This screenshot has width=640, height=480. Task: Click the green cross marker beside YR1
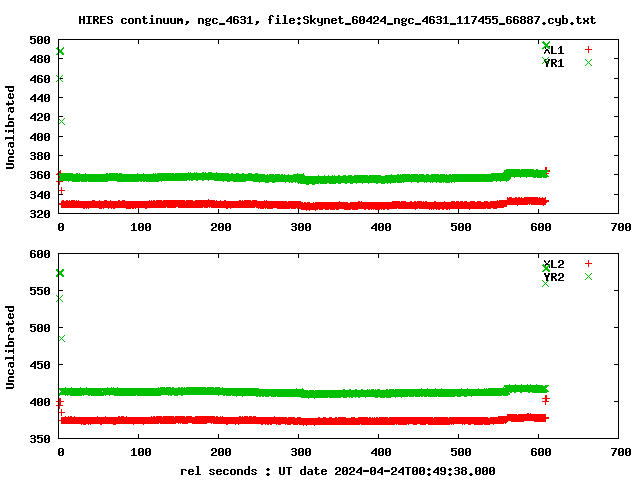pos(588,62)
